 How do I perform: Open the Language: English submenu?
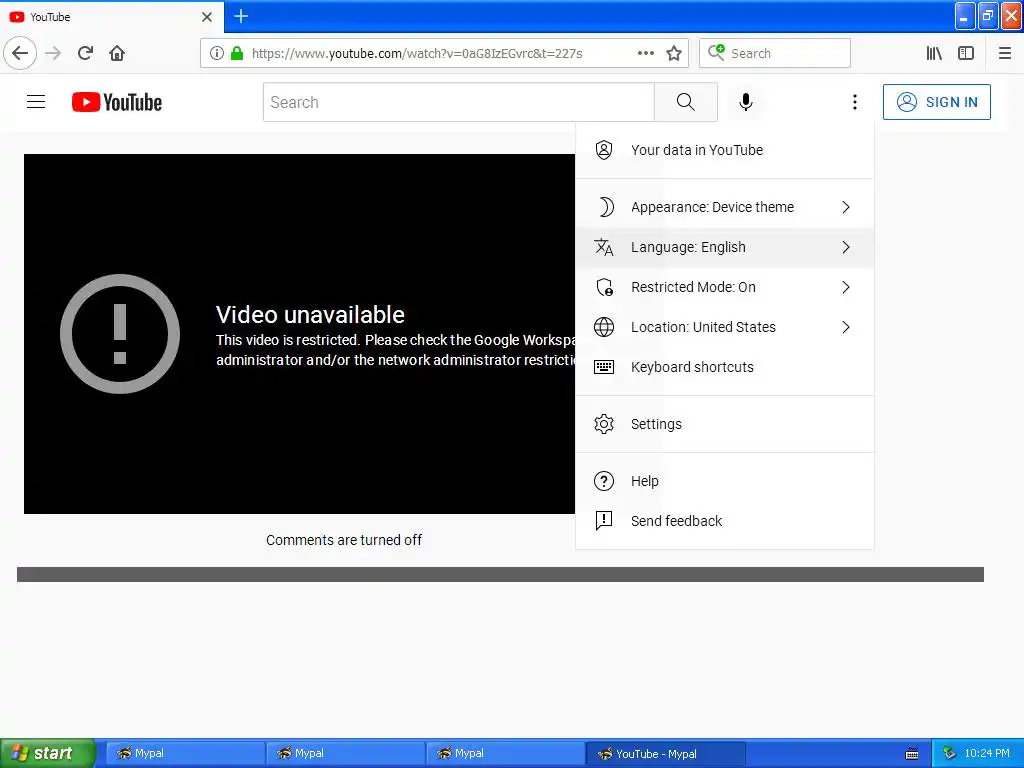[x=724, y=247]
